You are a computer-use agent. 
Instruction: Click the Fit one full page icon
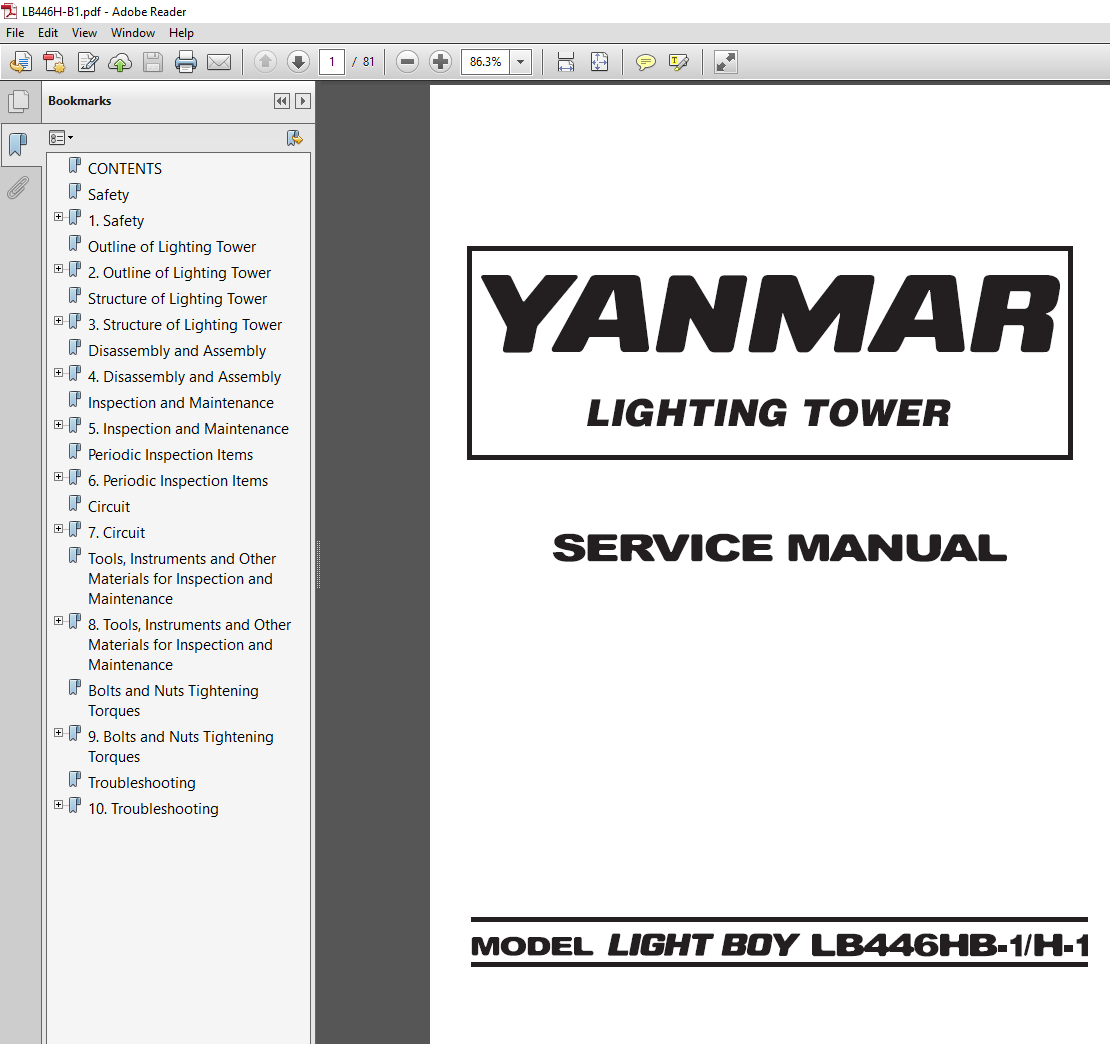pos(599,62)
